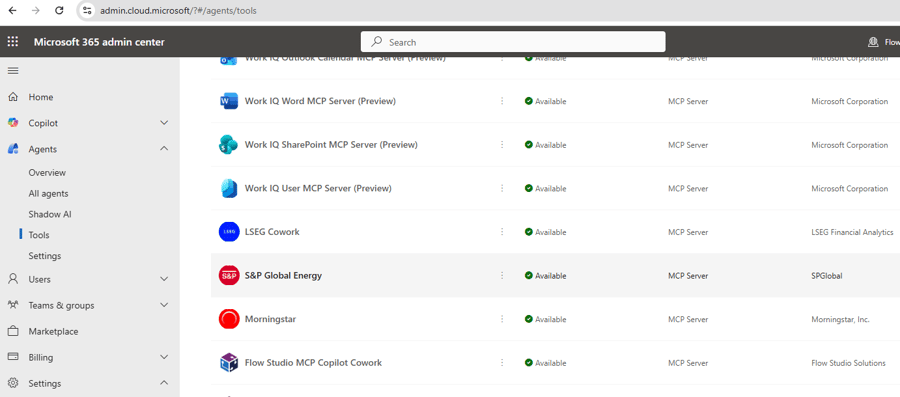Click the red Morningstar logo

click(x=229, y=319)
